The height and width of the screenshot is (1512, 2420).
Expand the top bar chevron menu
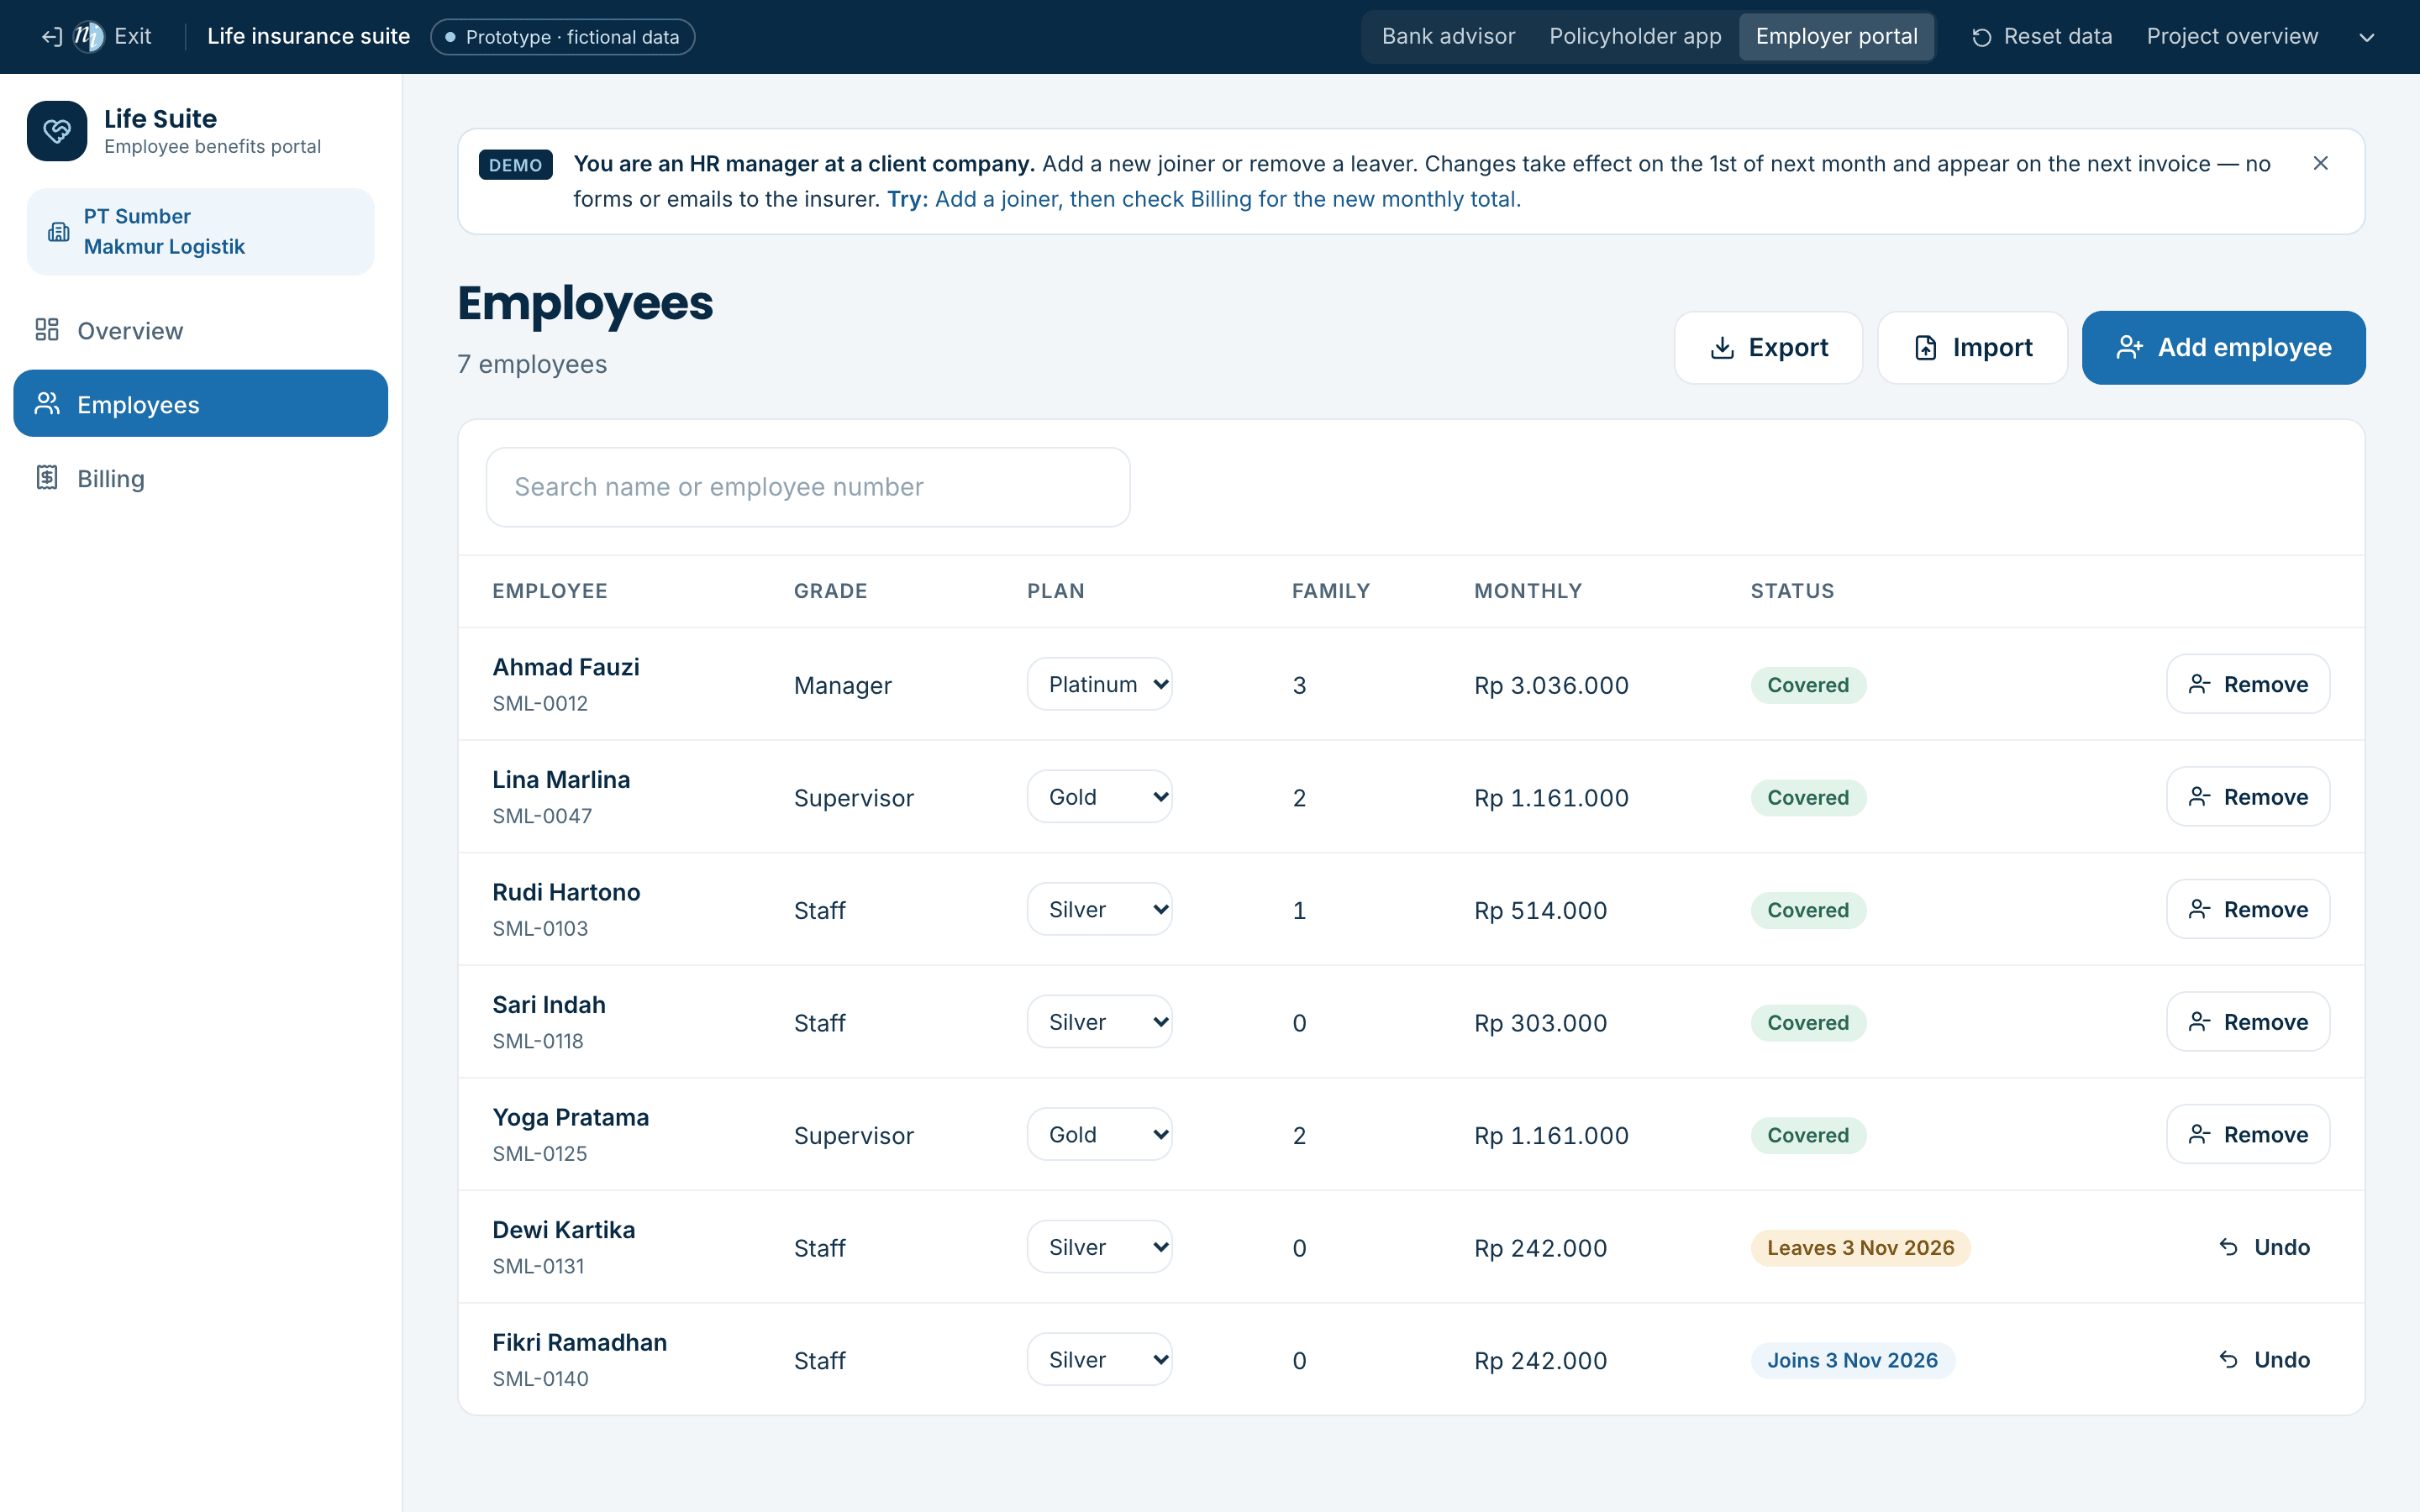(x=2367, y=38)
